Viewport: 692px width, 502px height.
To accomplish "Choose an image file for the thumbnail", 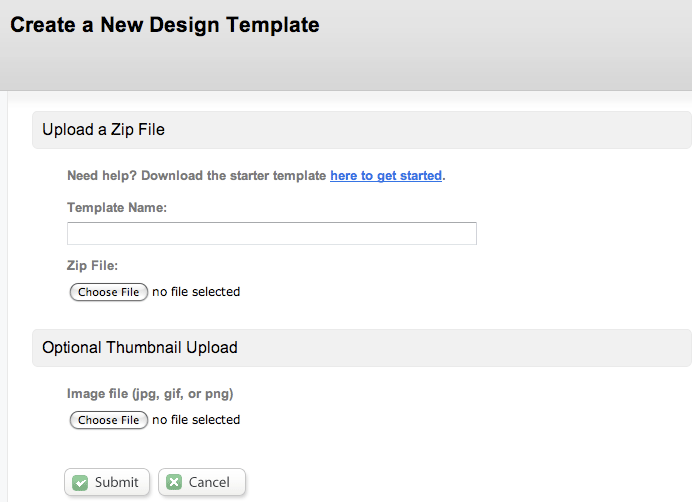I will (109, 420).
